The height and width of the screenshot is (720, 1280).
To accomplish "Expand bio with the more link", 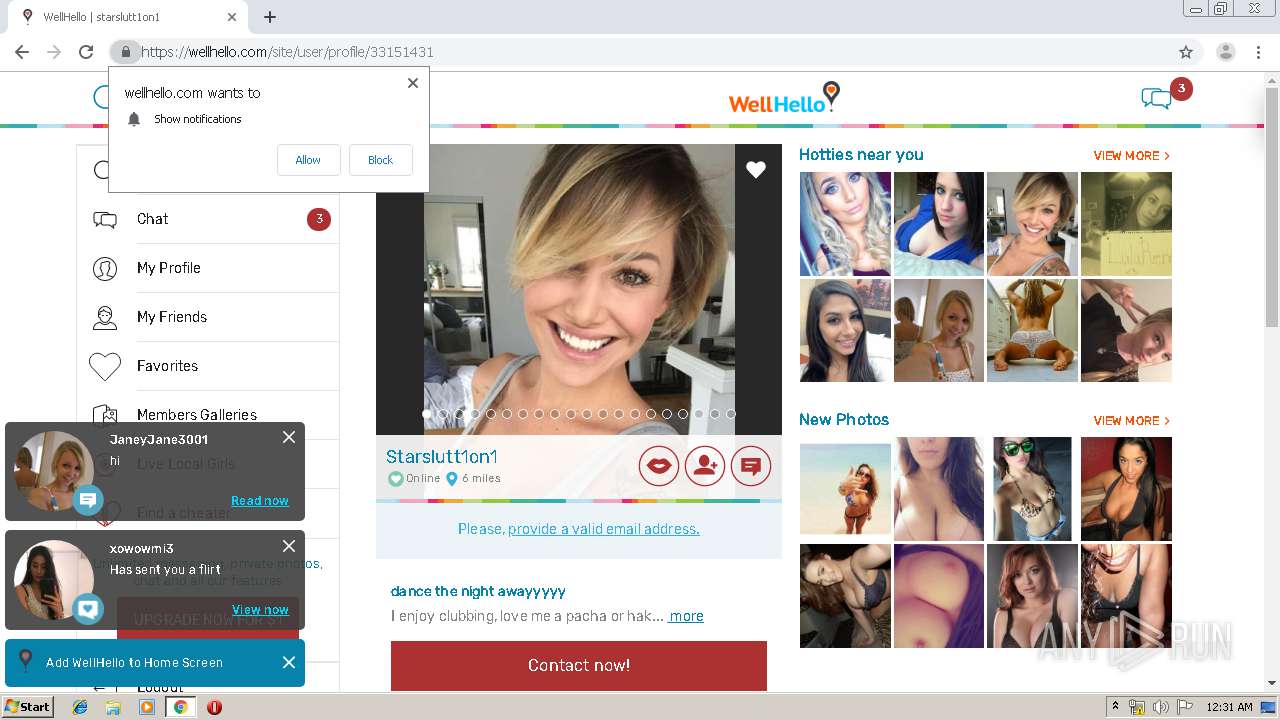I will tap(686, 616).
